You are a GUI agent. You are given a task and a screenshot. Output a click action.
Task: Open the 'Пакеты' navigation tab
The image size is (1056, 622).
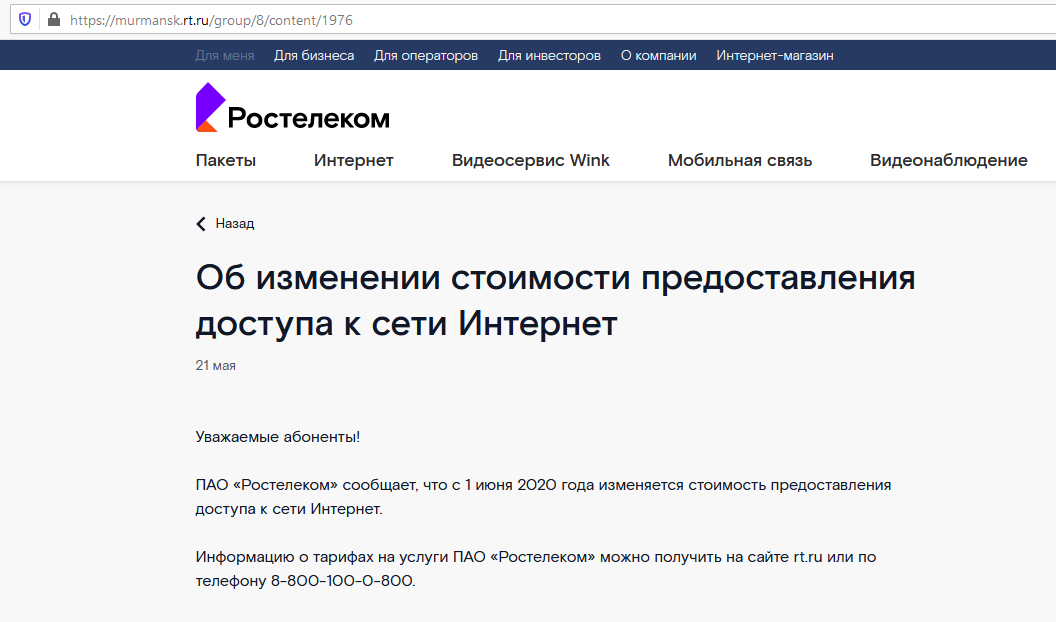click(x=226, y=160)
